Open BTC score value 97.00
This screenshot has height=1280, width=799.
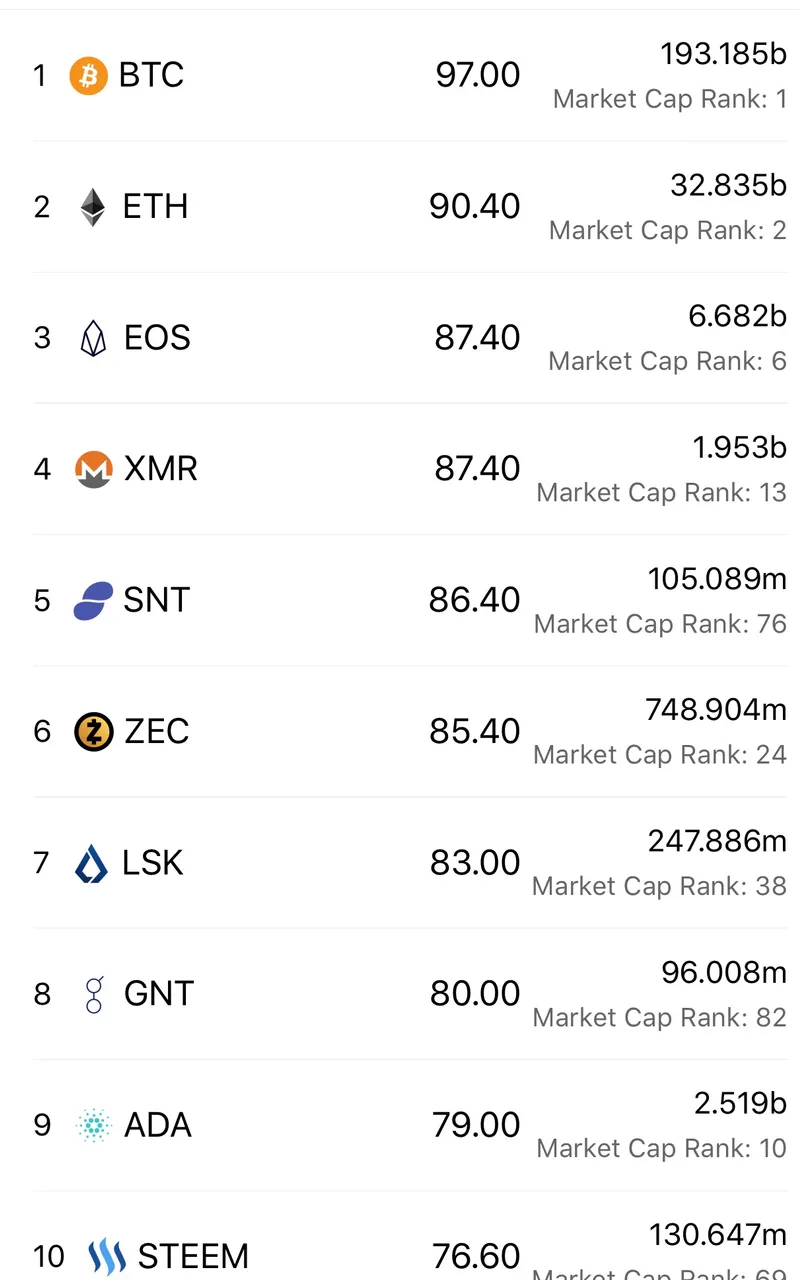point(478,75)
